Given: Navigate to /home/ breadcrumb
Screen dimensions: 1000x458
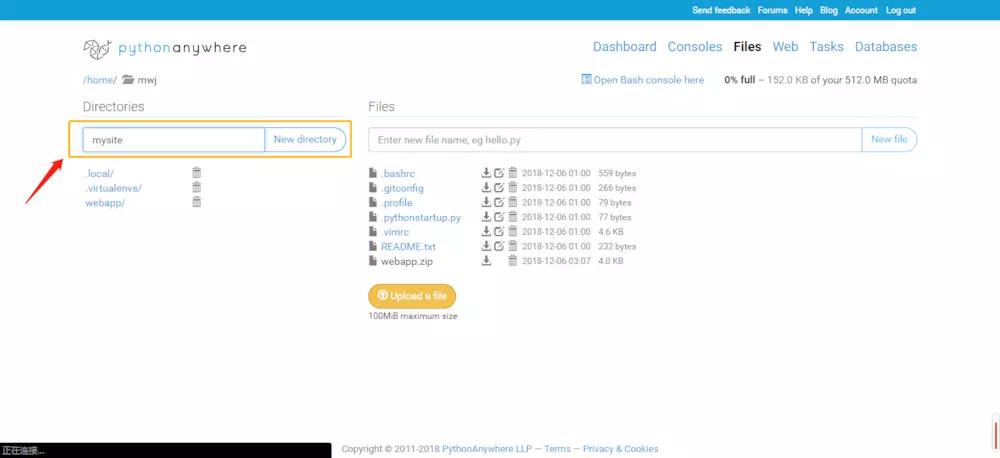Looking at the screenshot, I should coord(100,80).
